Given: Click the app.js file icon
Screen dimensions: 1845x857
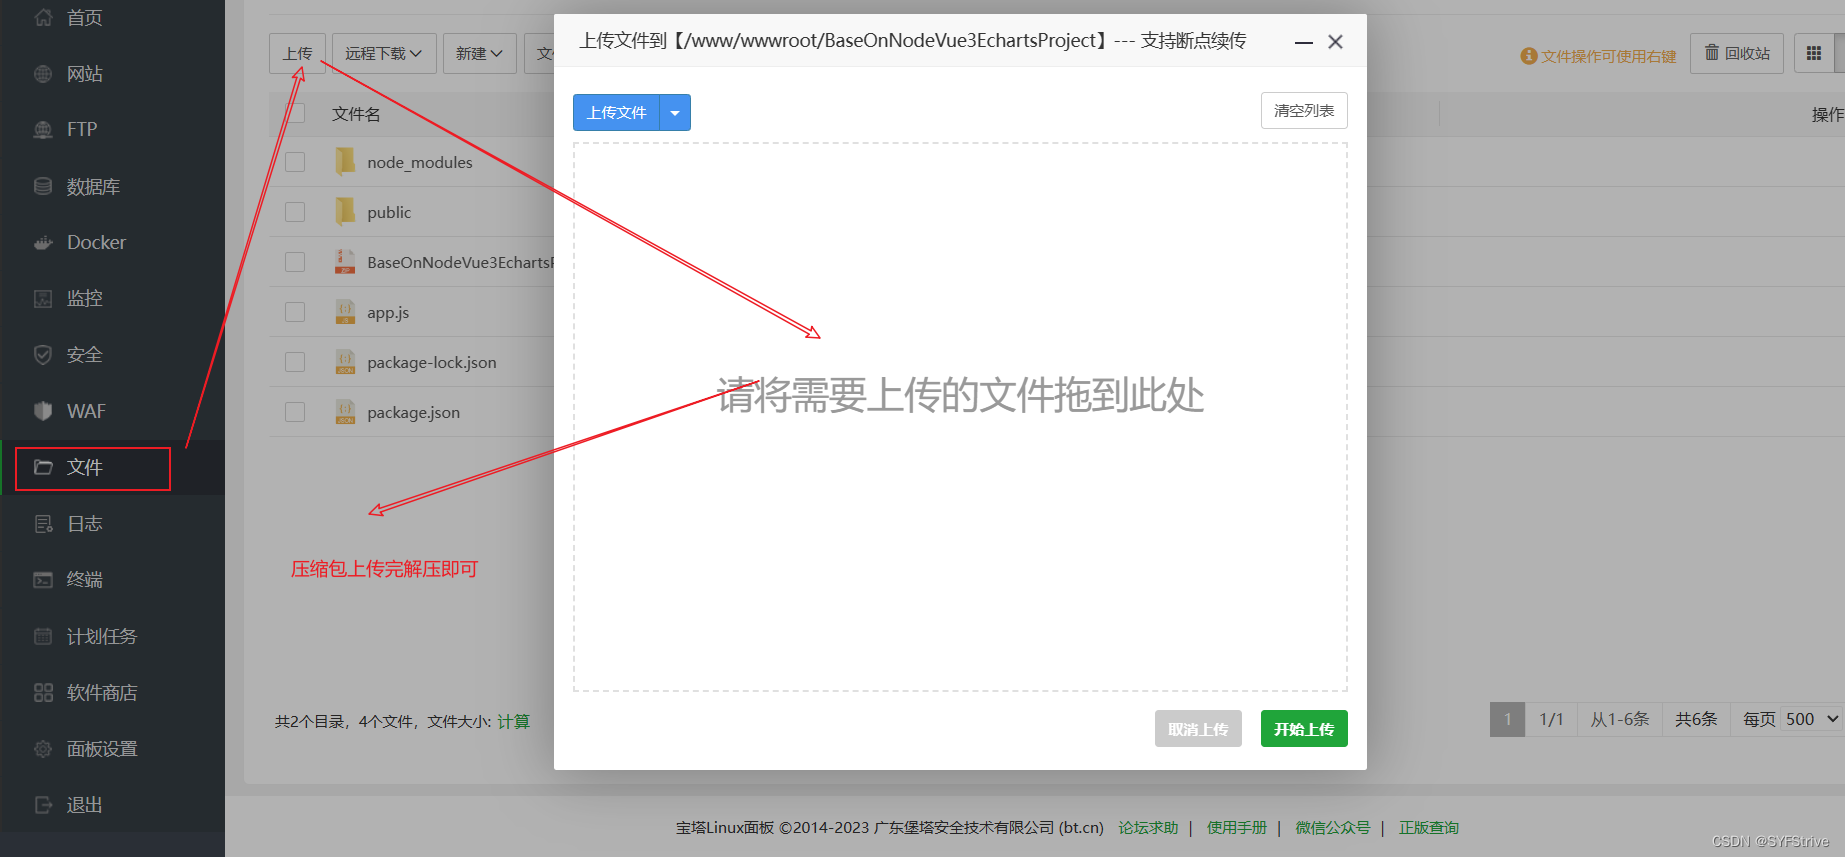Looking at the screenshot, I should [x=345, y=312].
